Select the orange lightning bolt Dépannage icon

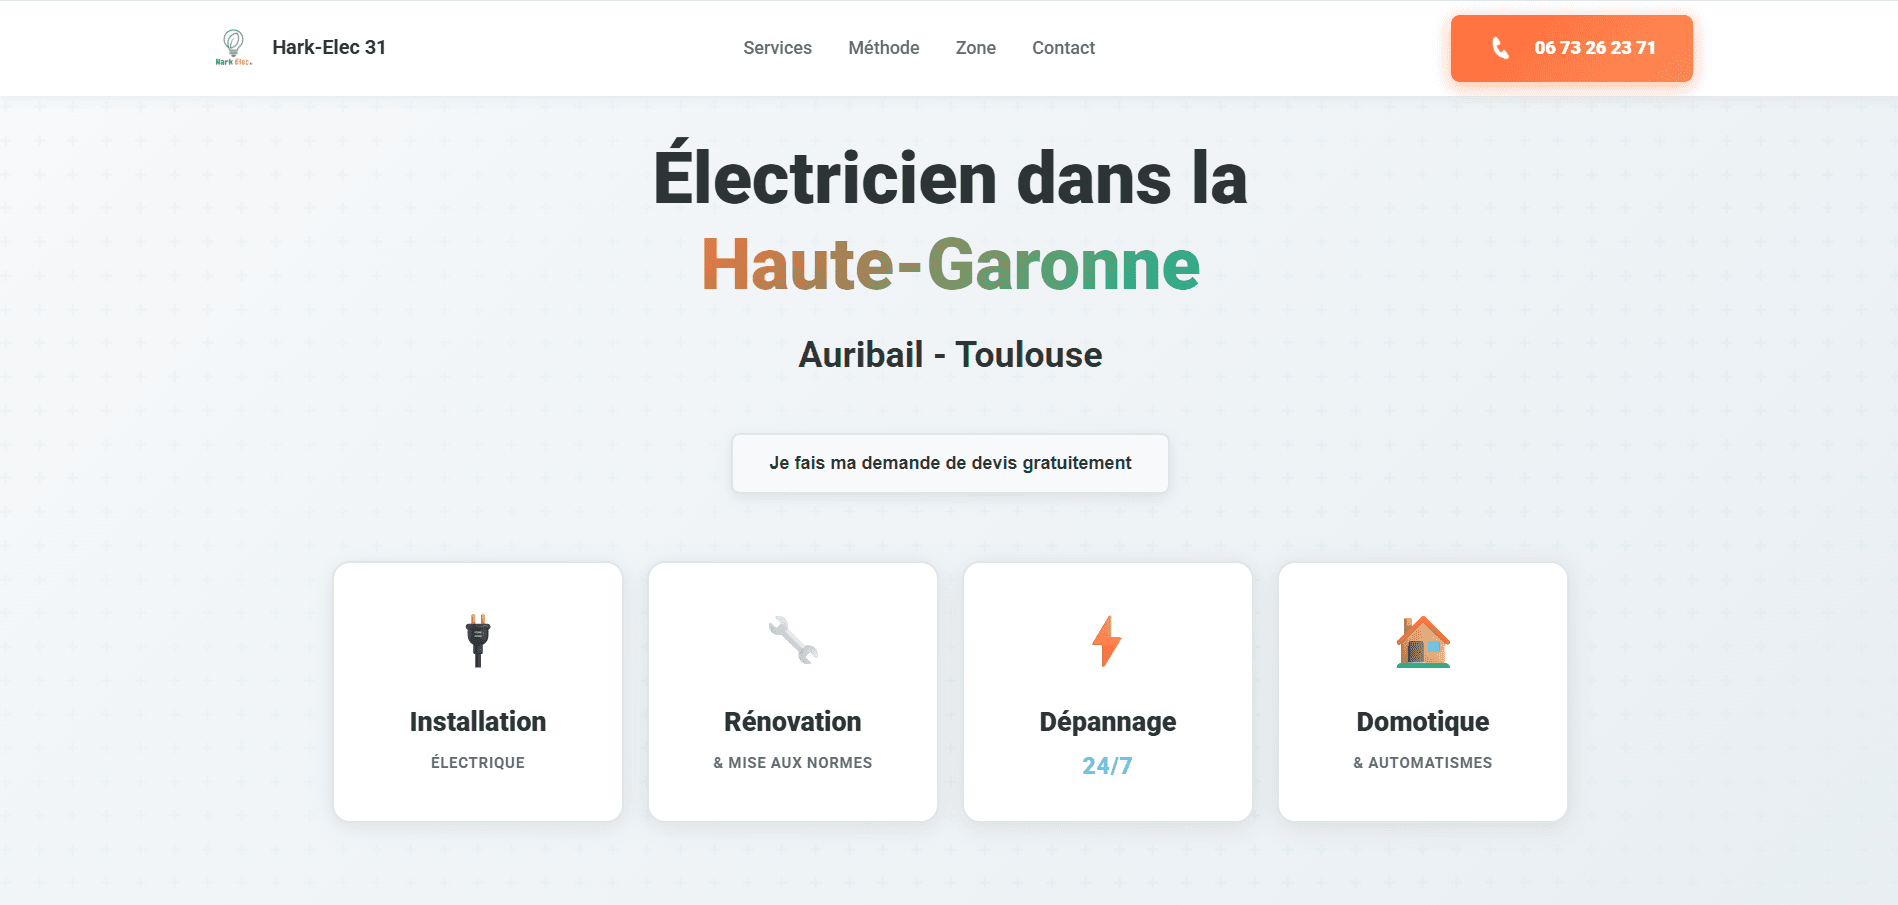coord(1107,640)
